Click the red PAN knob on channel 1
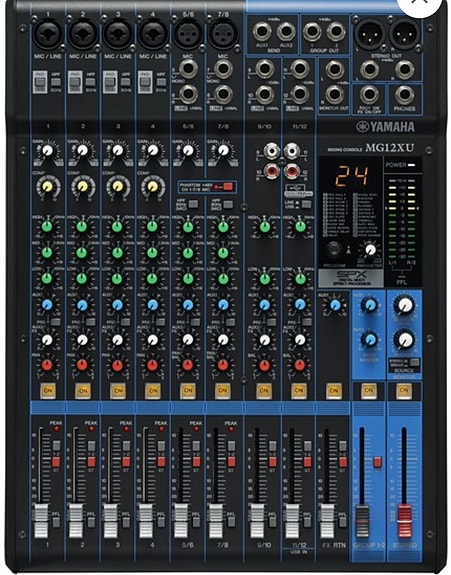The image size is (451, 575). [47, 365]
